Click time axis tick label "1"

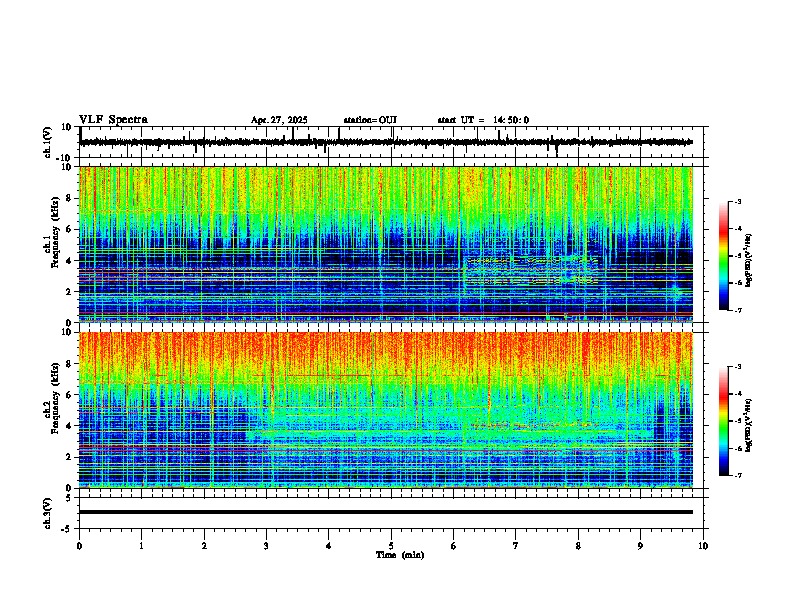click(x=141, y=546)
